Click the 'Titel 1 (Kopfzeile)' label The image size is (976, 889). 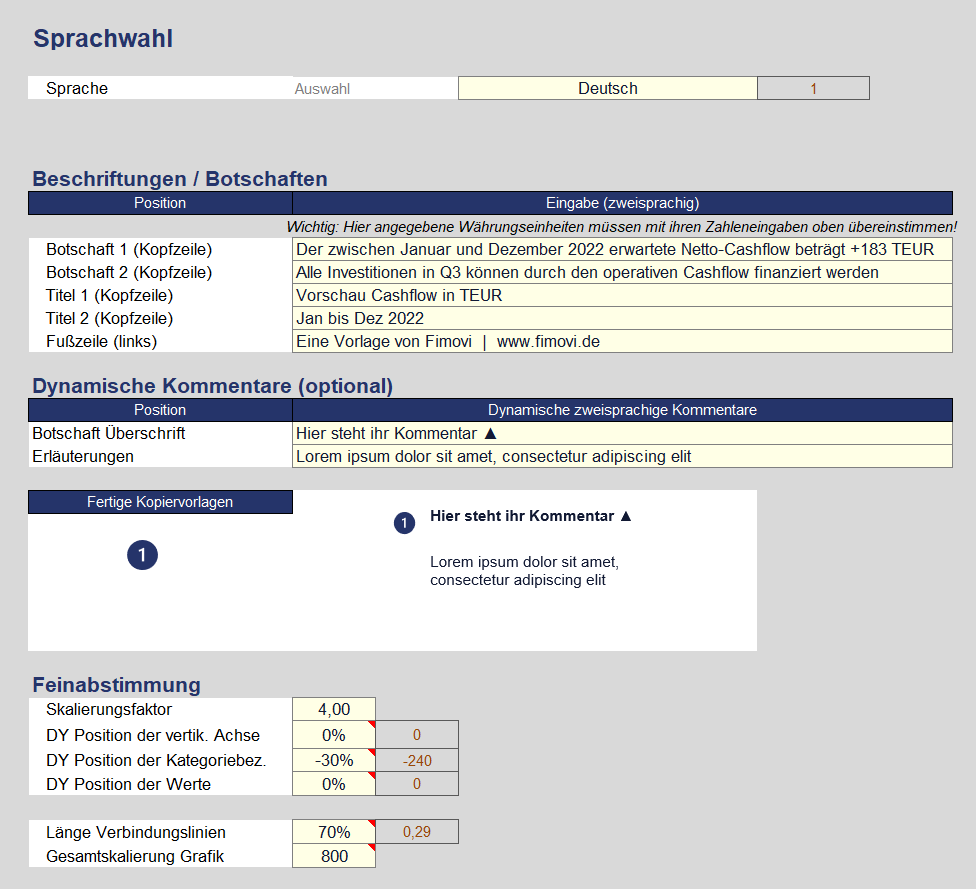click(110, 296)
